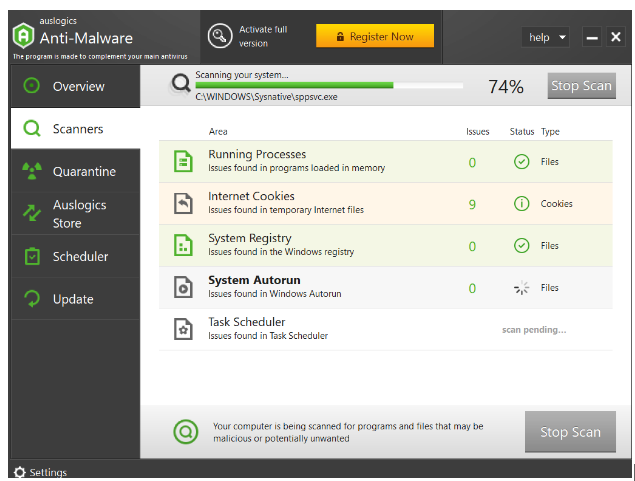This screenshot has width=635, height=481.
Task: Click the 74% progress value
Action: 505,86
